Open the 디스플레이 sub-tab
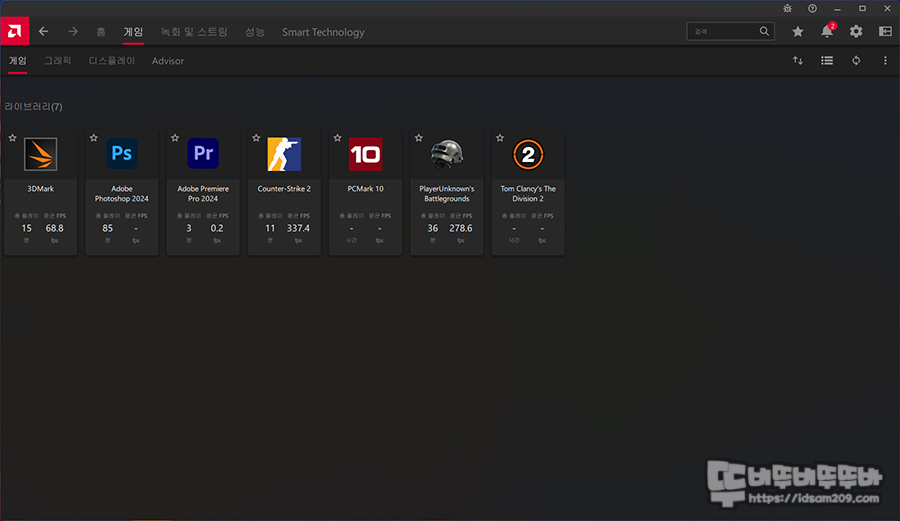 (x=112, y=61)
